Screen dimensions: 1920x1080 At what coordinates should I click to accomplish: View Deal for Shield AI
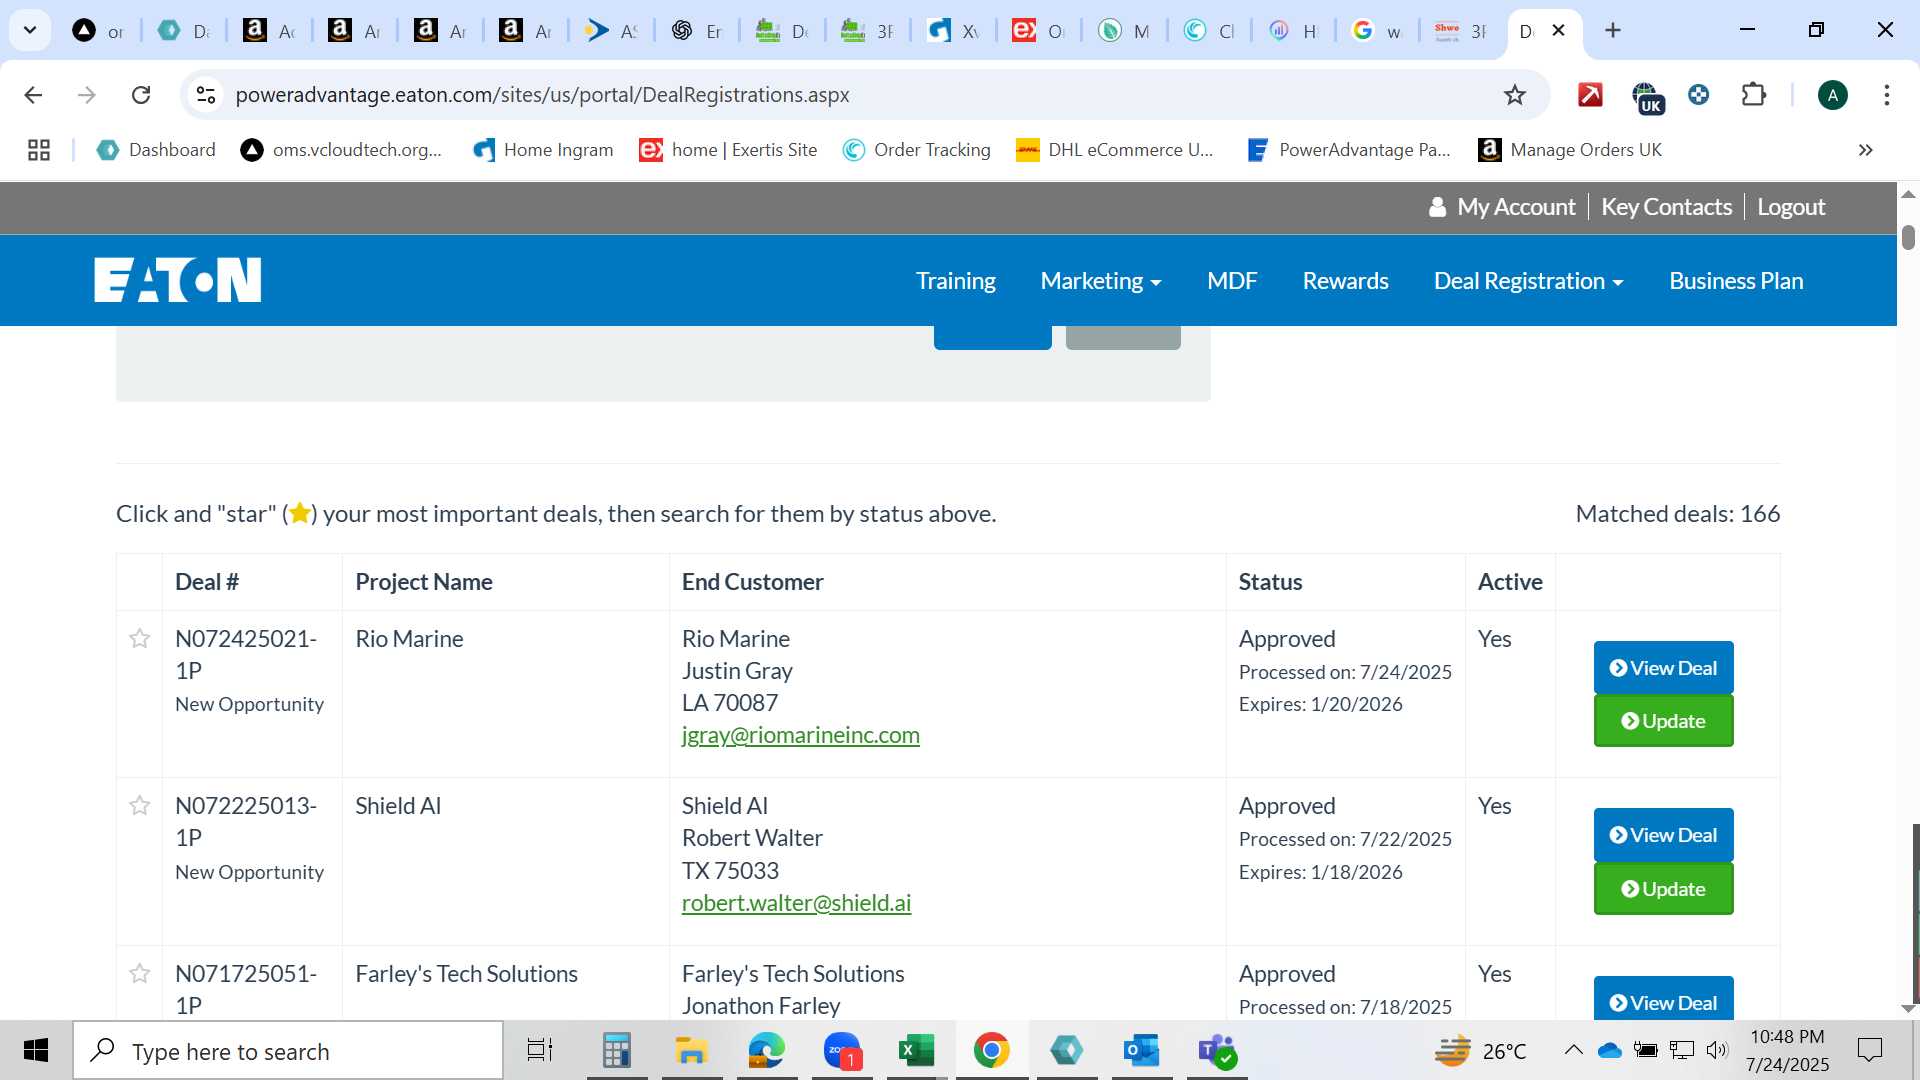point(1663,835)
